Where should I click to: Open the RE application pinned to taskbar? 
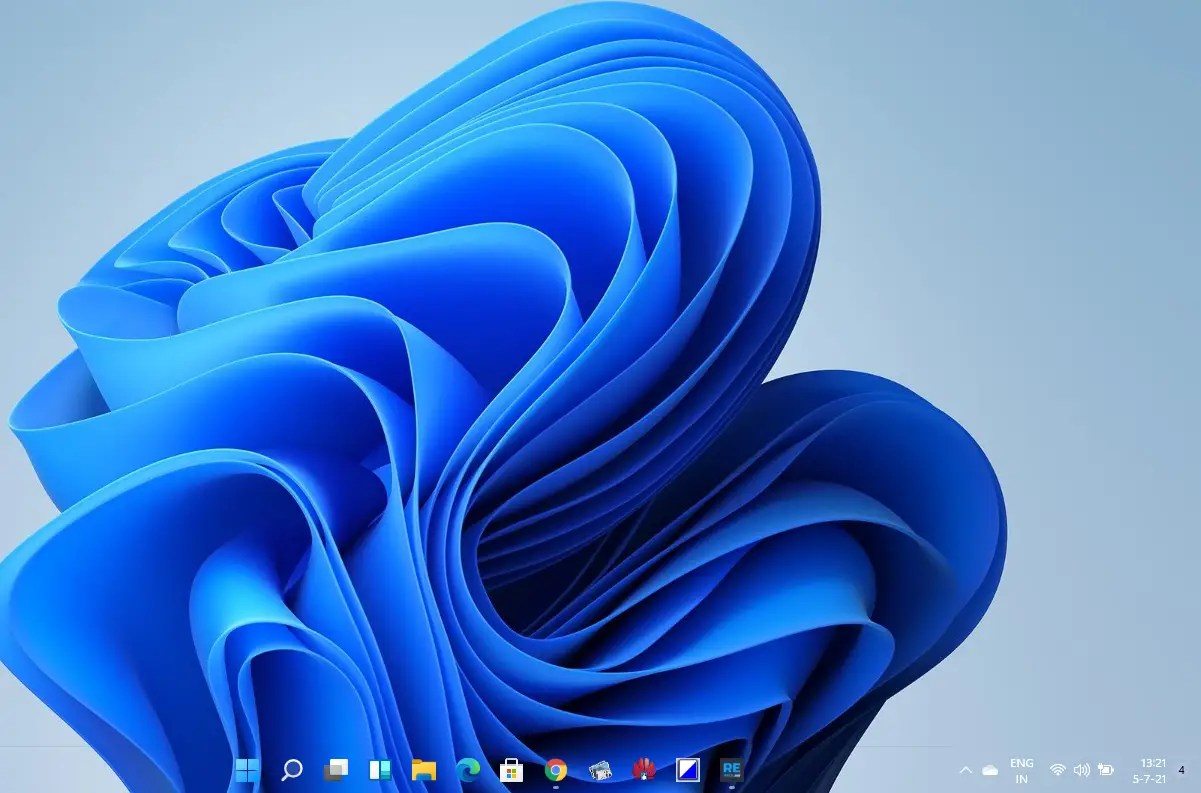click(730, 770)
